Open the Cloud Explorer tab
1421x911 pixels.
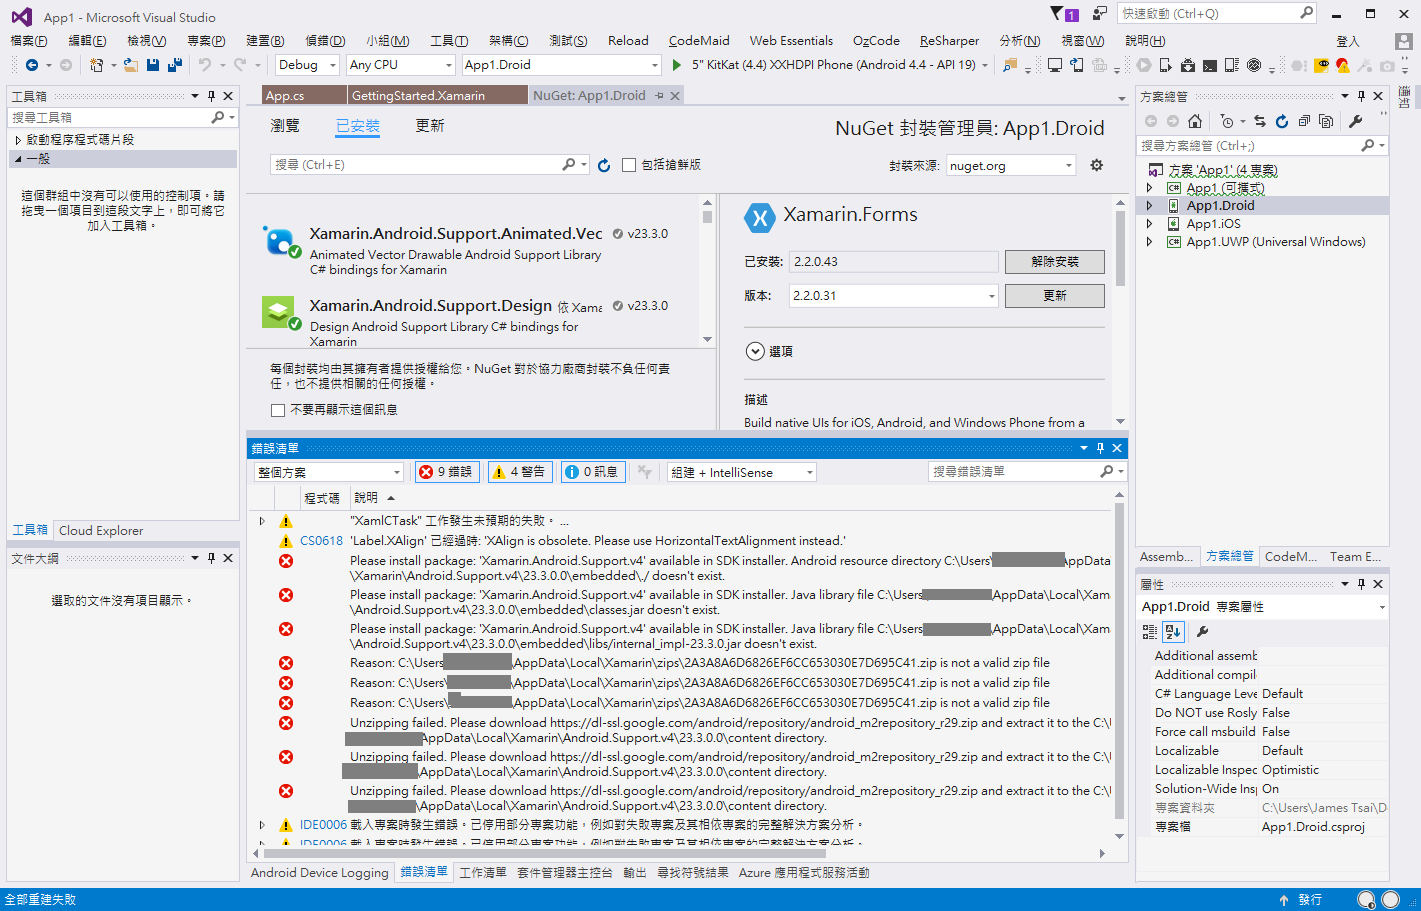pos(101,531)
